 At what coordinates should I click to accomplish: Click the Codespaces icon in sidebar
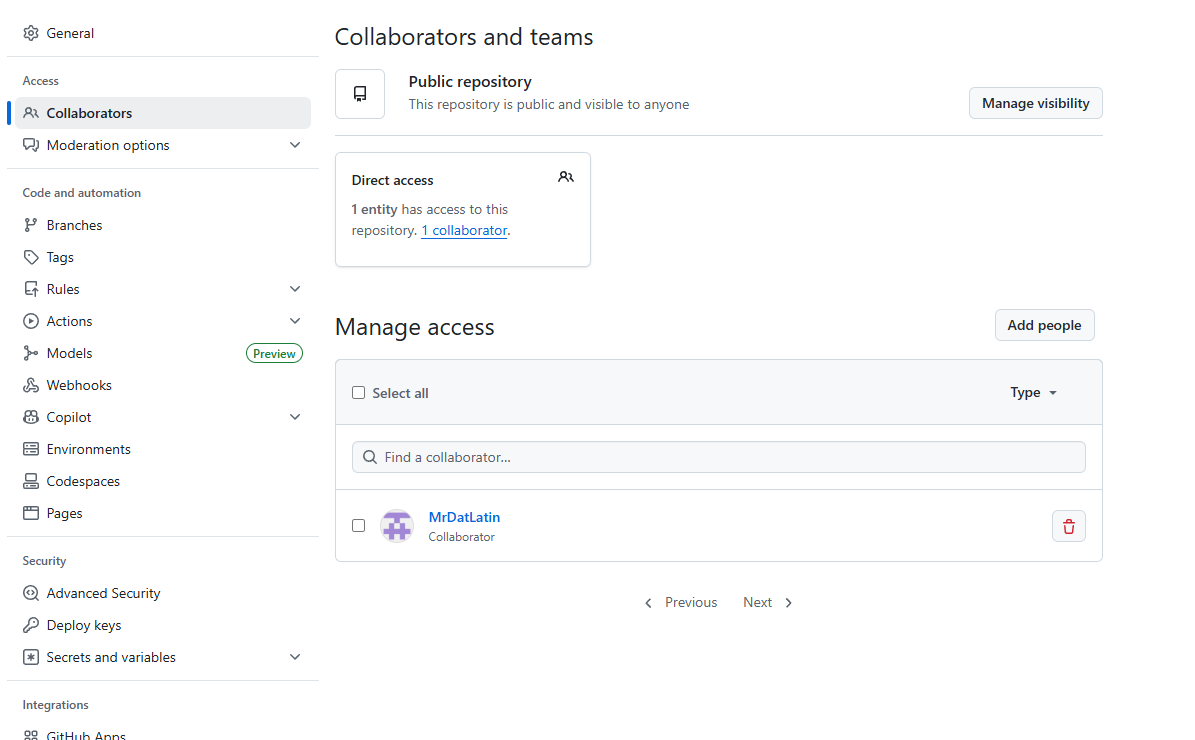[x=31, y=481]
